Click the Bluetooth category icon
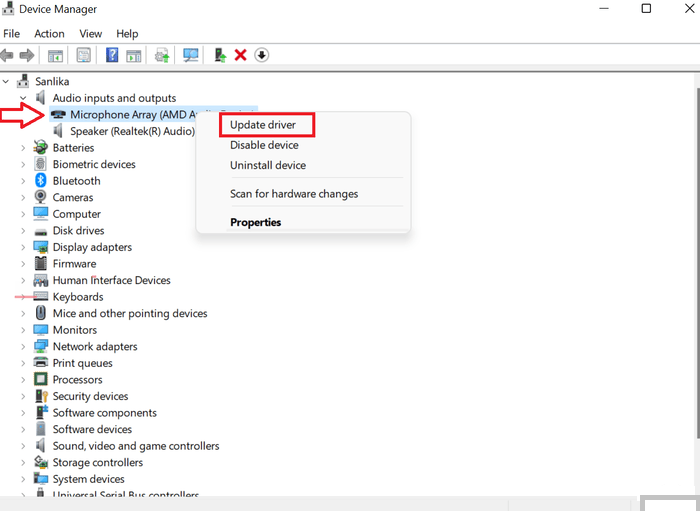This screenshot has height=511, width=700. 41,181
